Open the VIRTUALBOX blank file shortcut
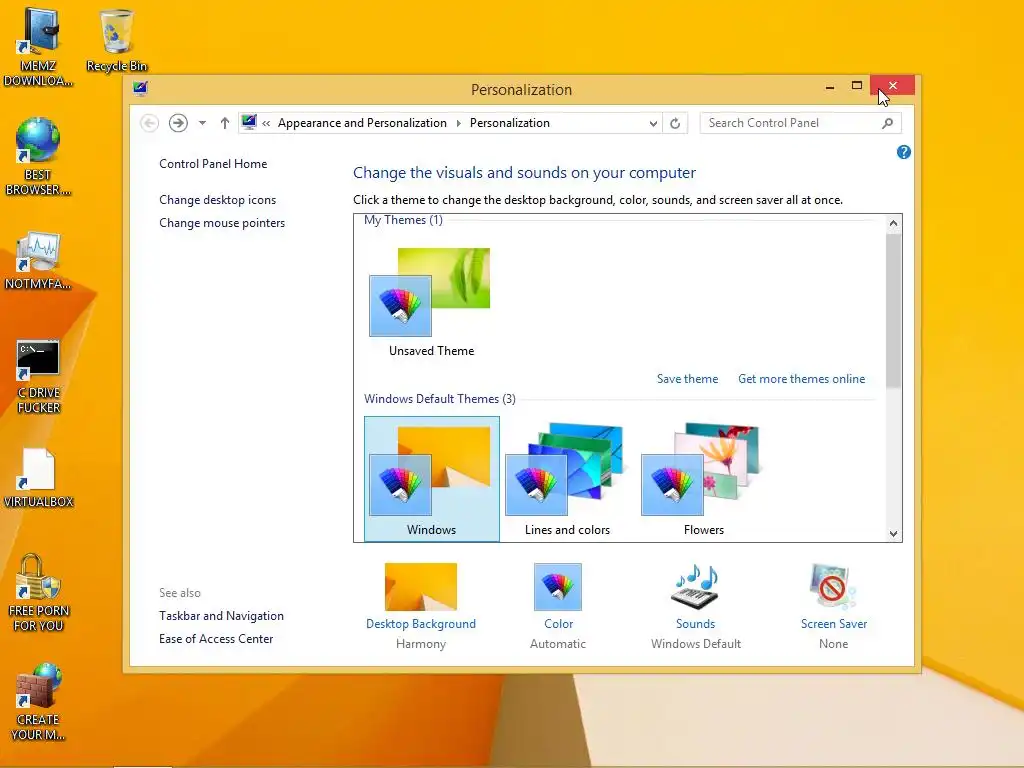Screen dimensions: 1024x768 coord(38,477)
